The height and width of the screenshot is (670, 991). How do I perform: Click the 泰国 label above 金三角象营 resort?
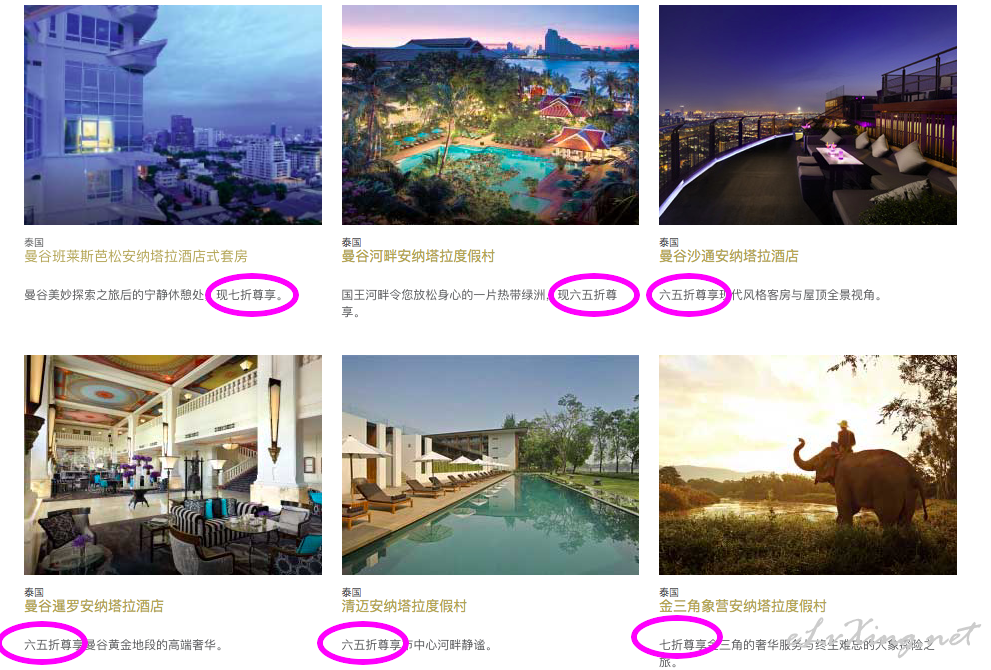coord(669,593)
